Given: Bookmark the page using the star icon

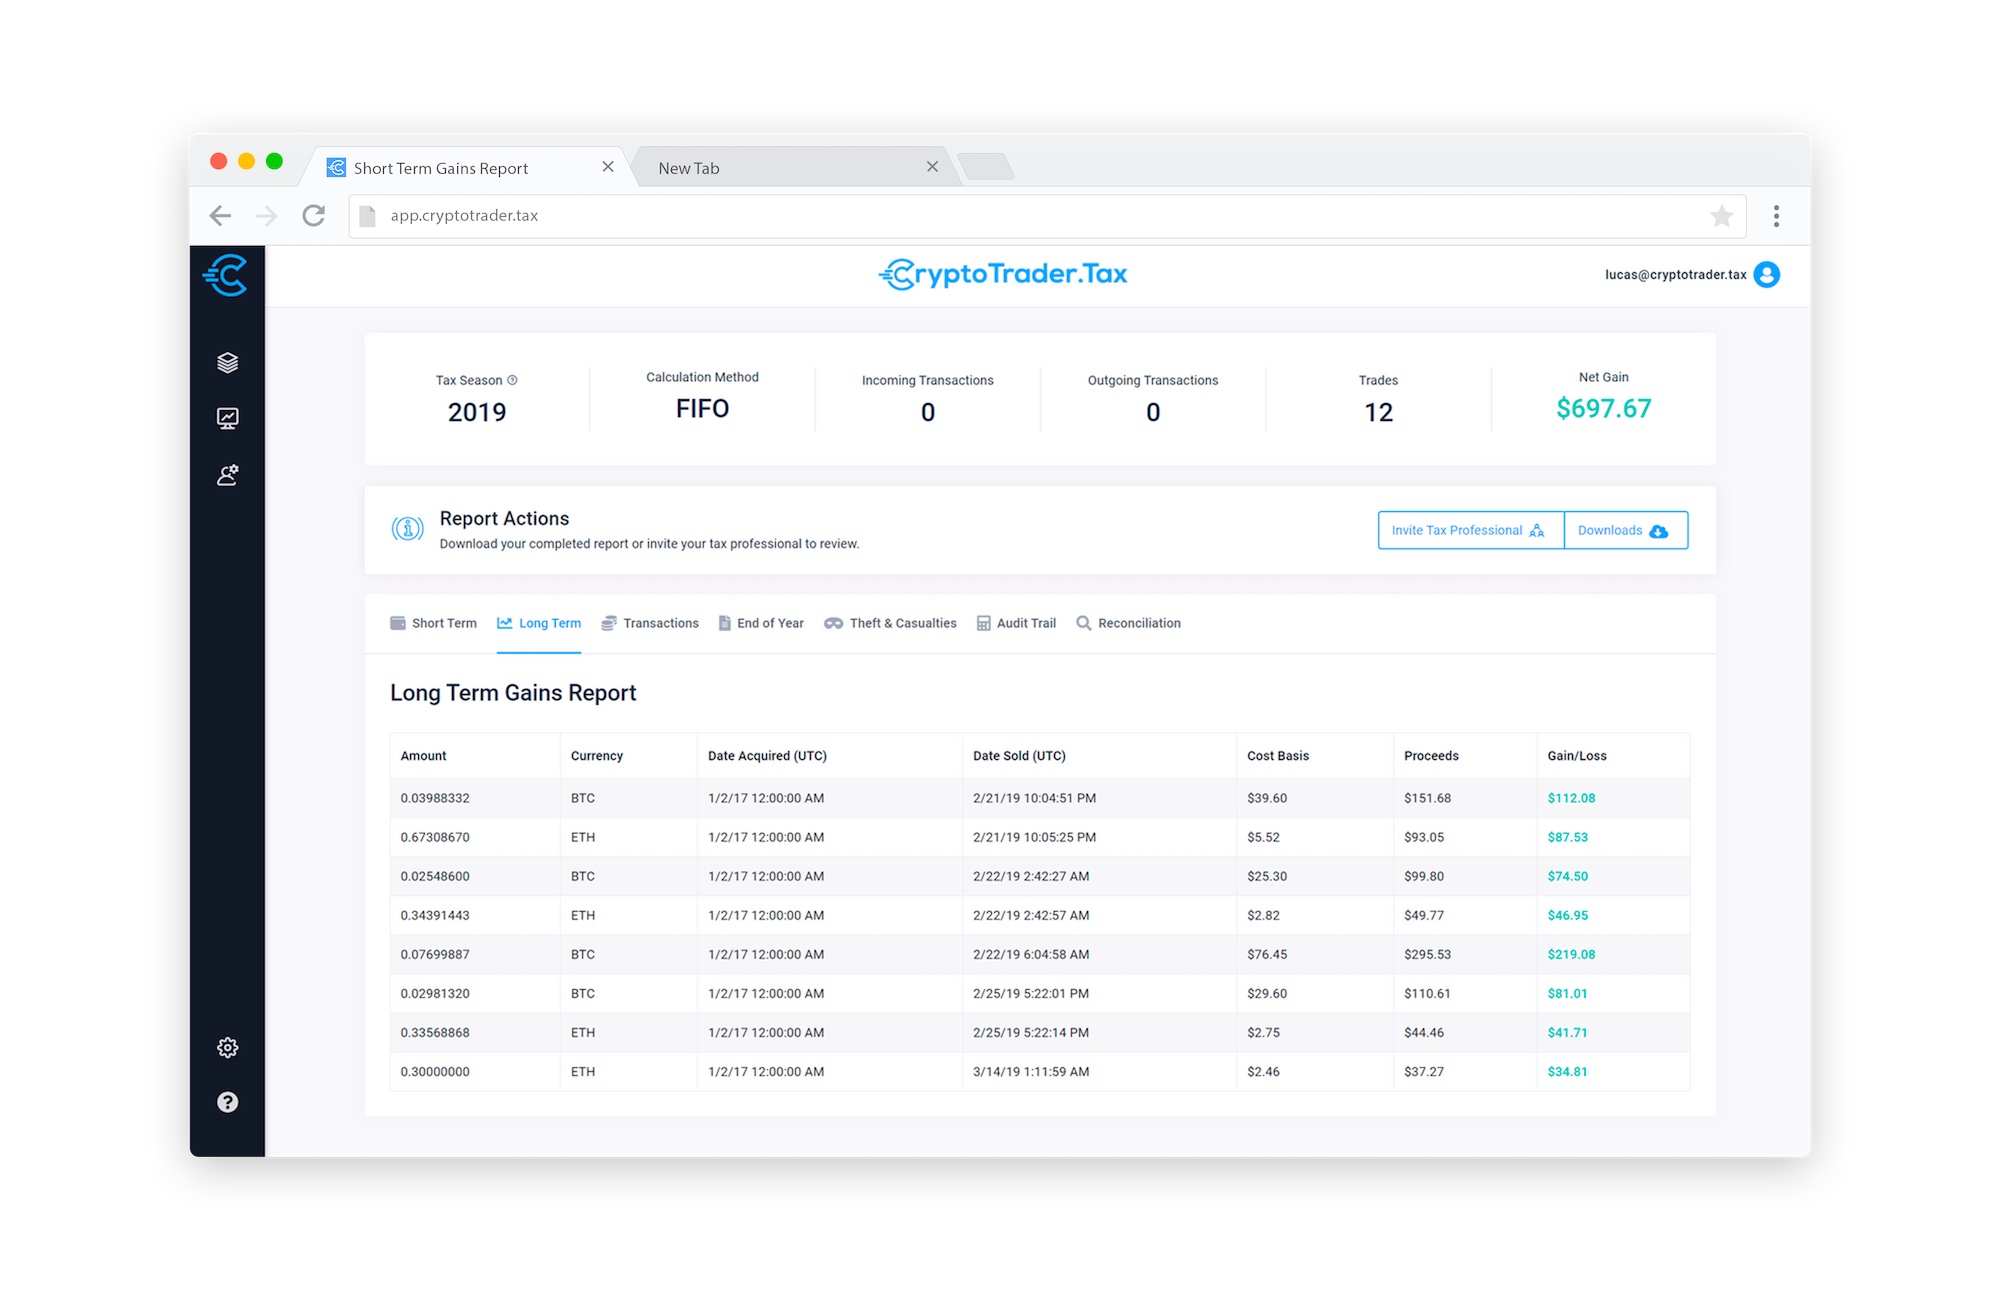Looking at the screenshot, I should coord(1722,215).
